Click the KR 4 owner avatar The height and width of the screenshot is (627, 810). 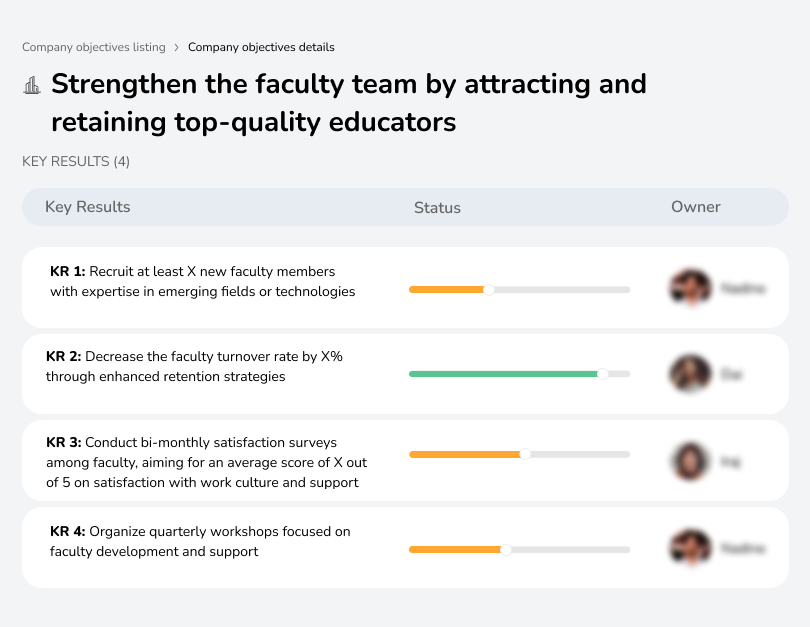pyautogui.click(x=690, y=548)
